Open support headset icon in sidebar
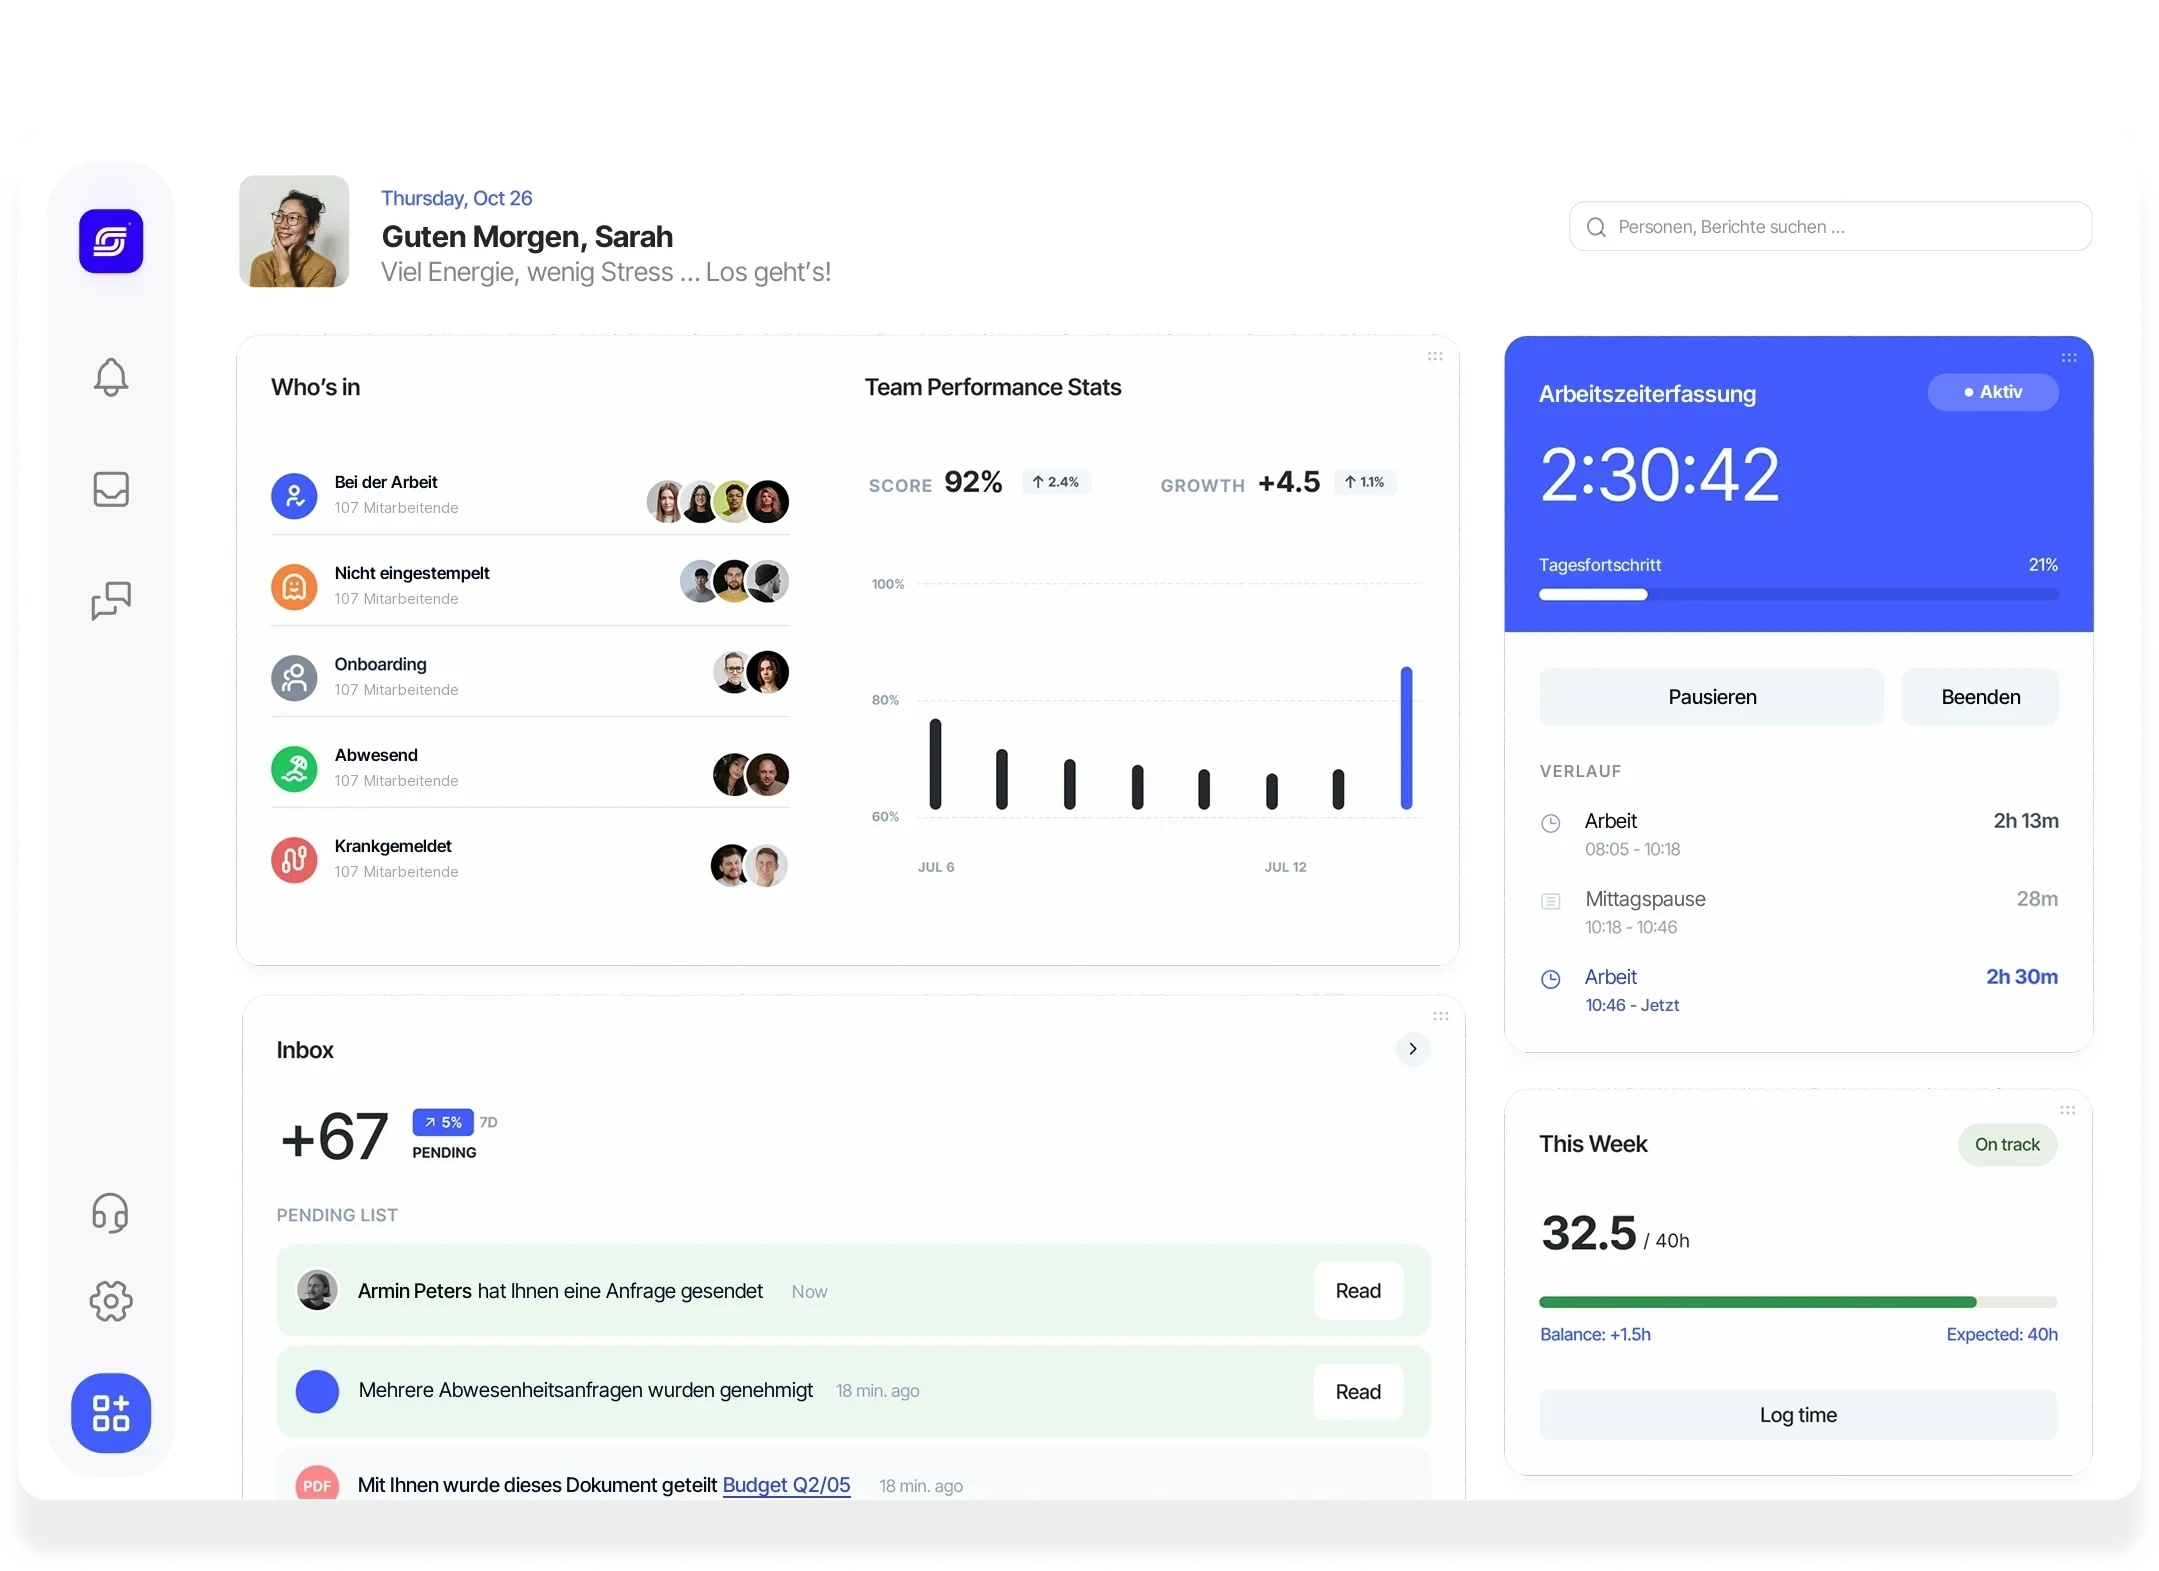 (111, 1212)
